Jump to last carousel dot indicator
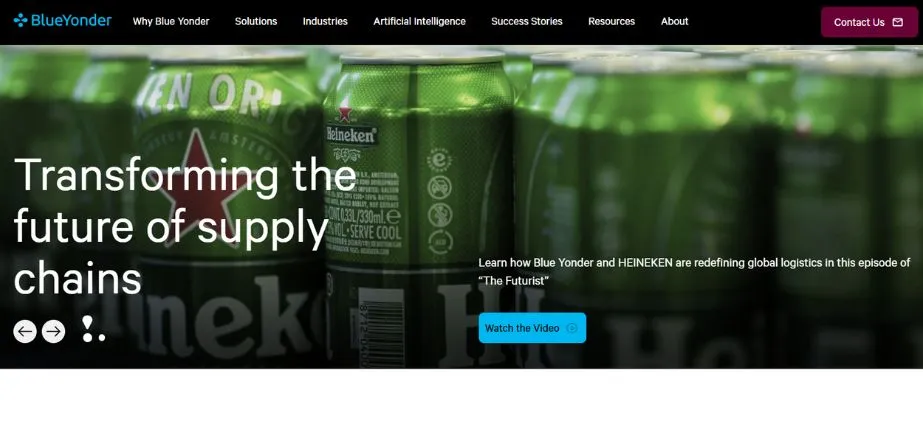This screenshot has height=435, width=923. click(x=102, y=338)
